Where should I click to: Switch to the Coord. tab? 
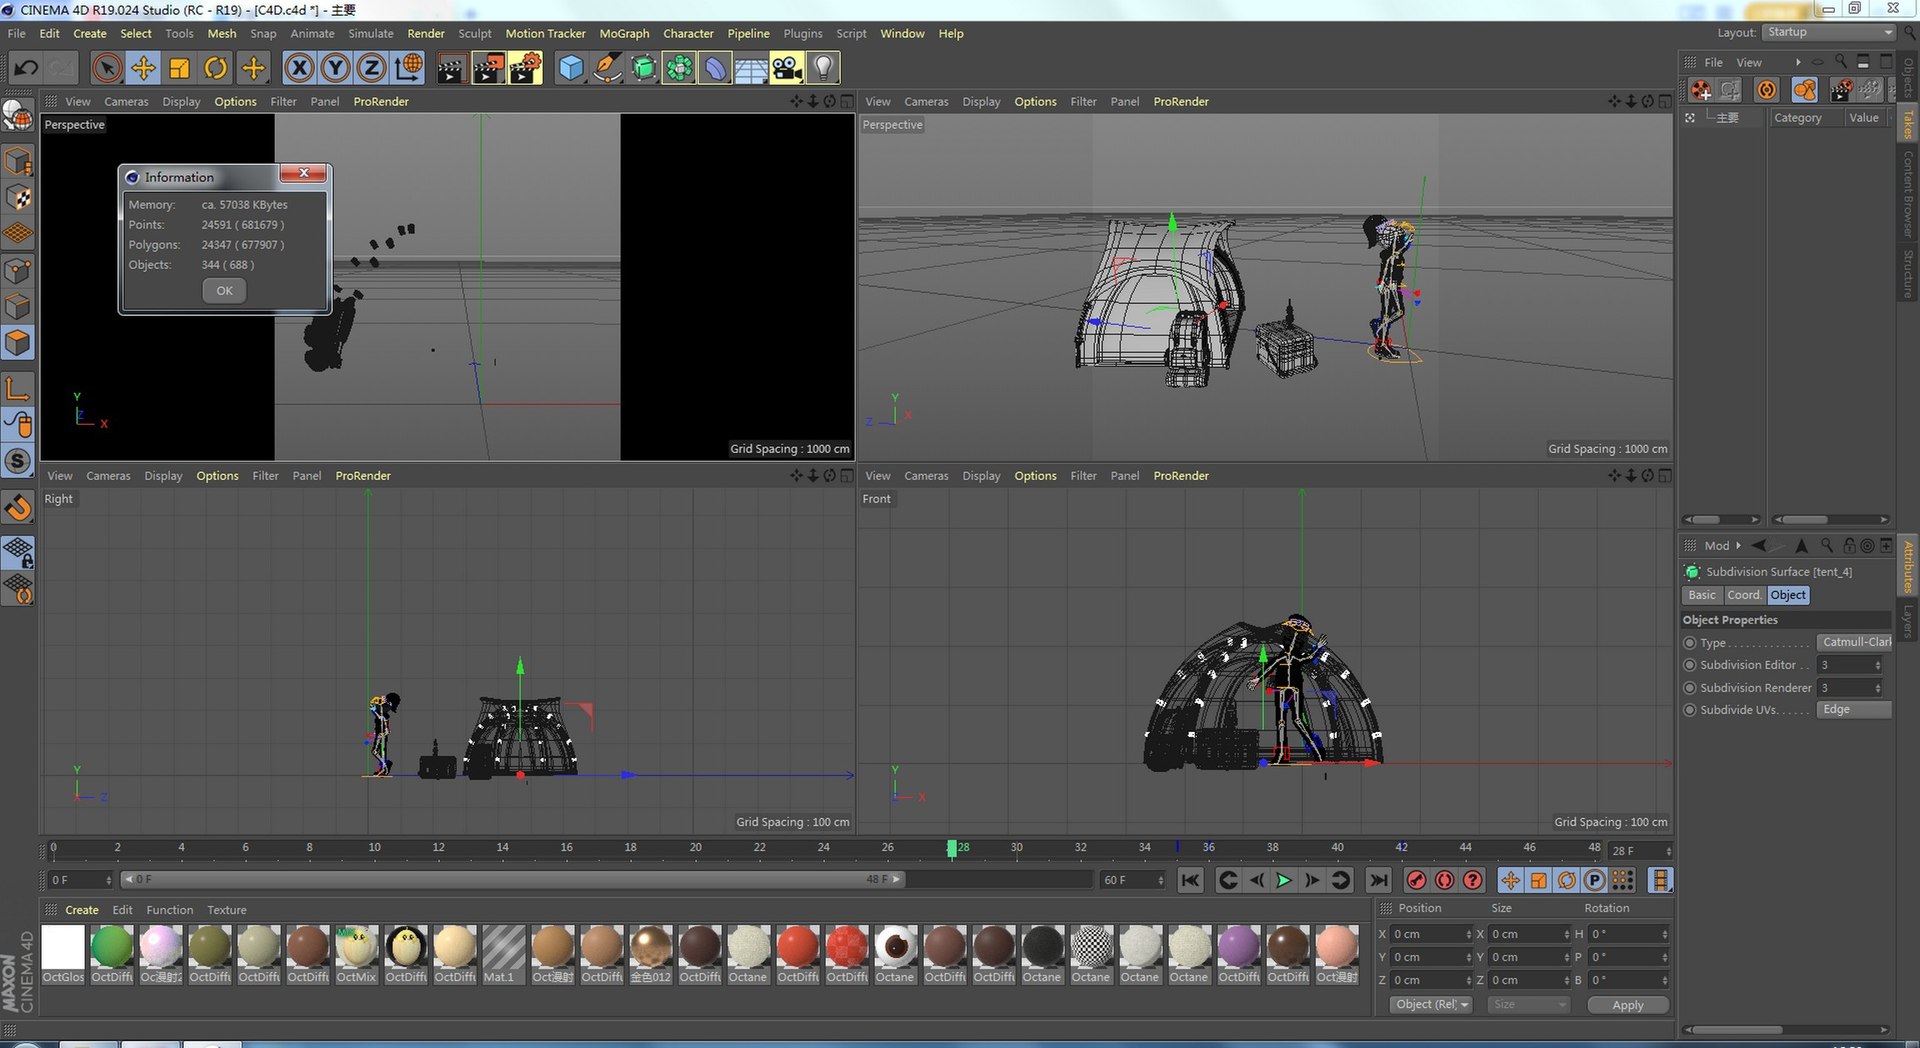[1744, 595]
